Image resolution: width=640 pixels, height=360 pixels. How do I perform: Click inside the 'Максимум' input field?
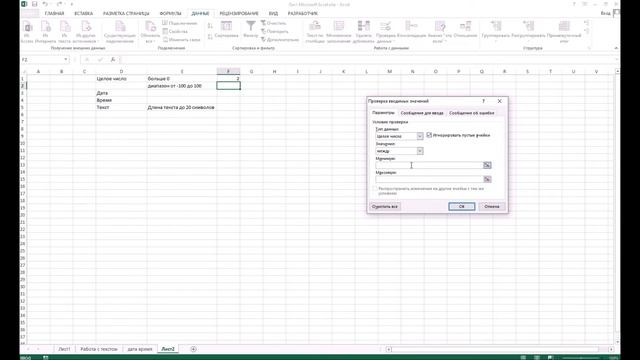click(x=429, y=179)
